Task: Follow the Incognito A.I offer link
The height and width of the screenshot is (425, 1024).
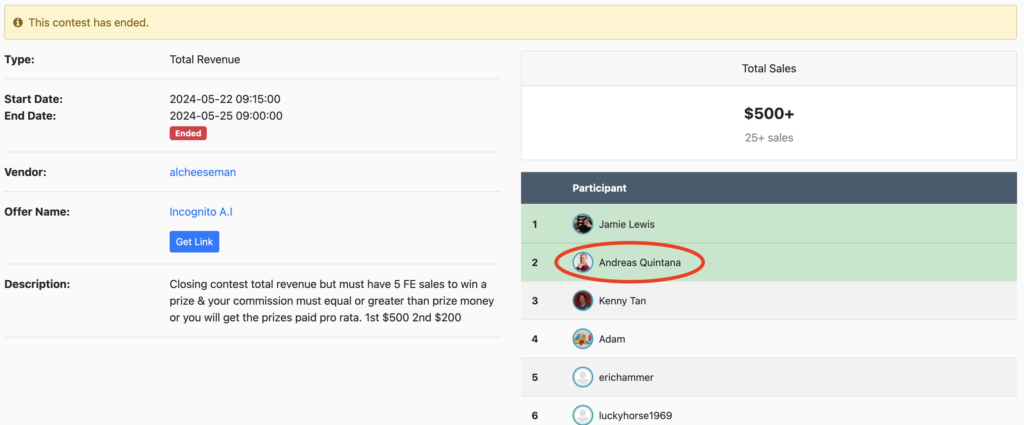Action: (x=201, y=212)
